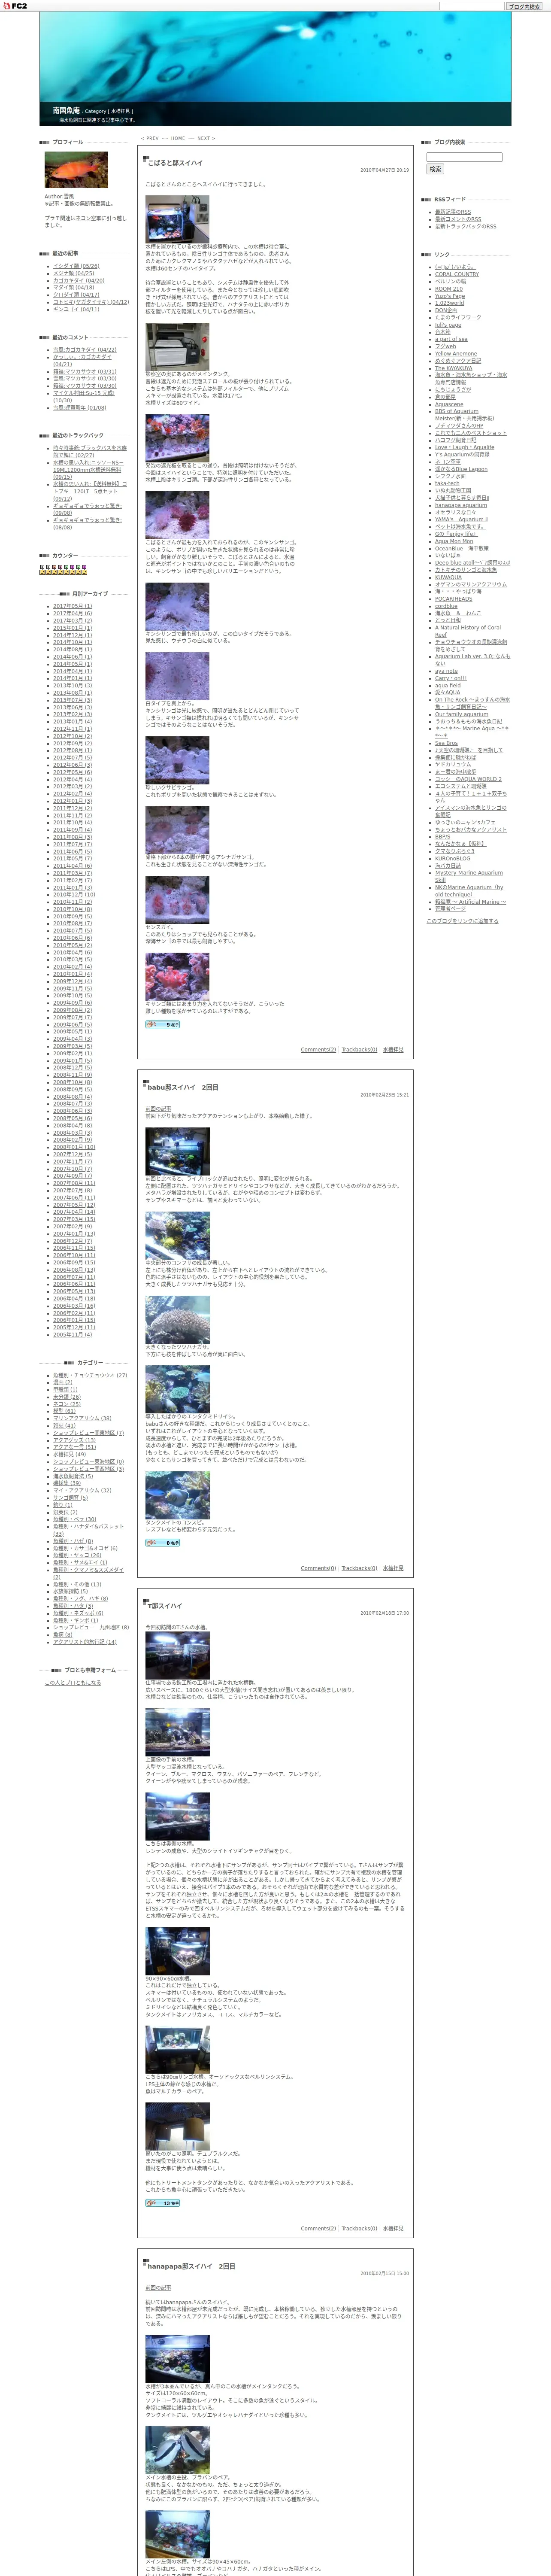
Task: Open archive 2015年01月 (1)
Action: pyautogui.click(x=72, y=628)
